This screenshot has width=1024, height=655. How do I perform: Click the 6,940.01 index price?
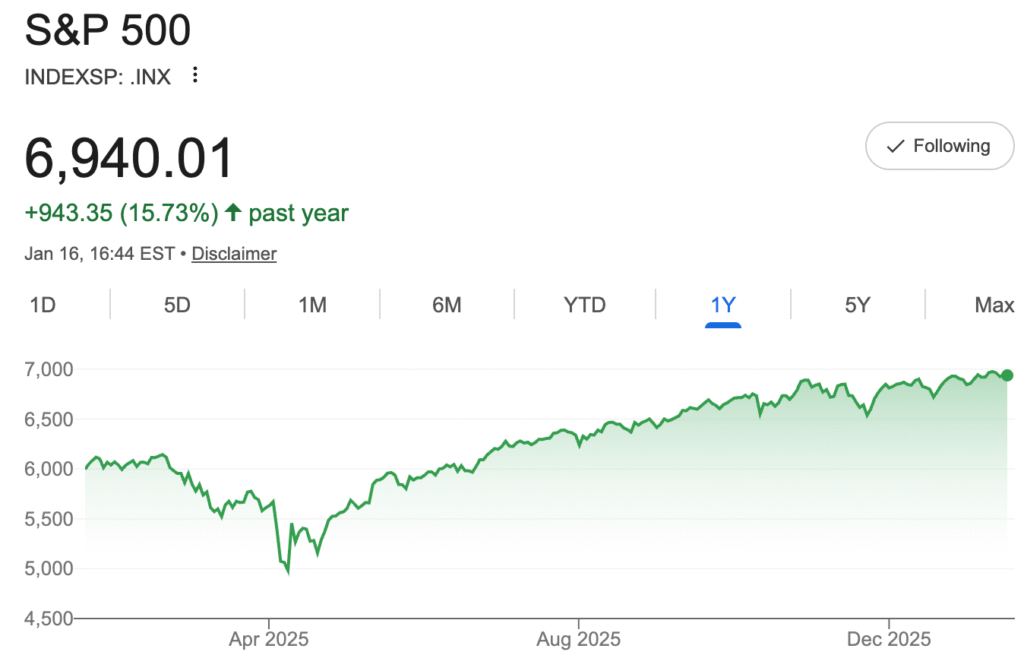(x=129, y=159)
